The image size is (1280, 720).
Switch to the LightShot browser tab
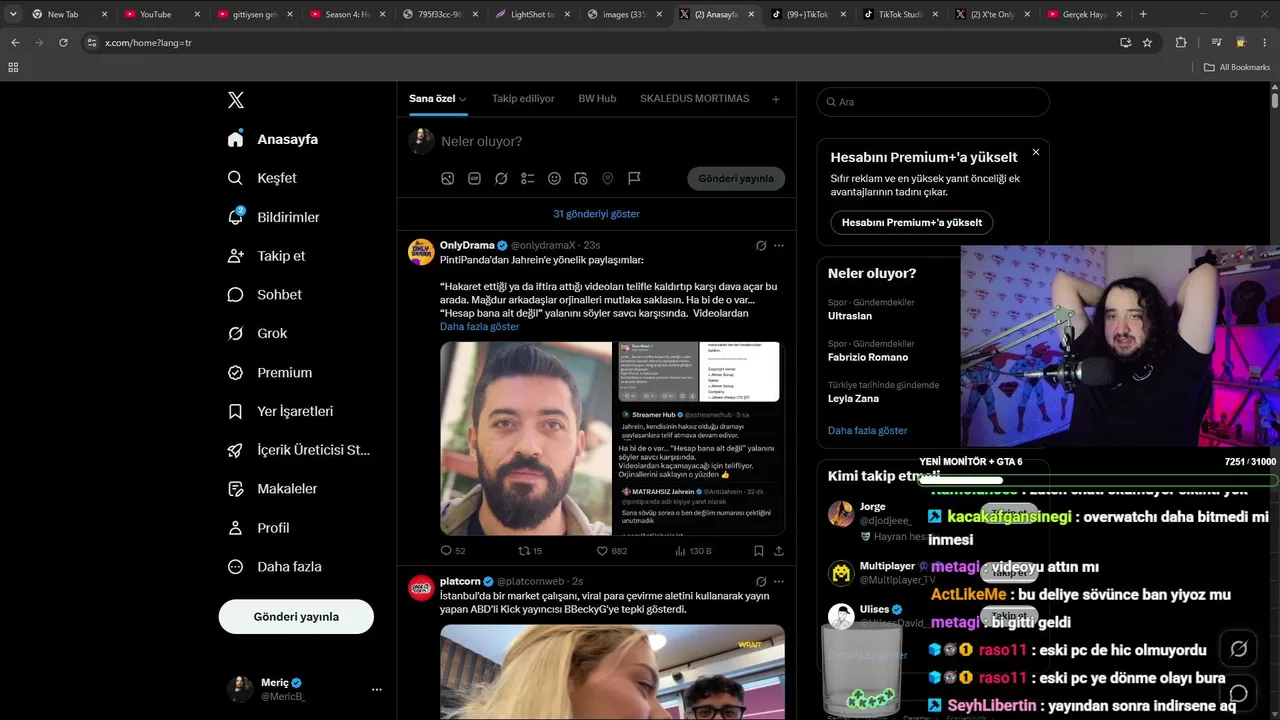533,14
